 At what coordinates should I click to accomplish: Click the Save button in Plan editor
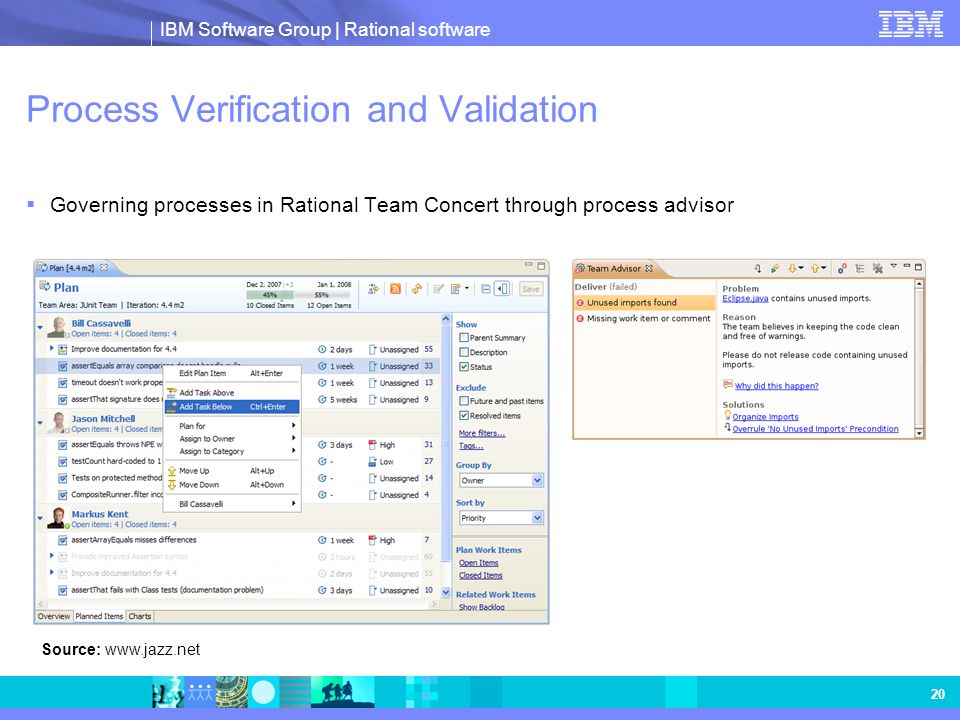[531, 289]
